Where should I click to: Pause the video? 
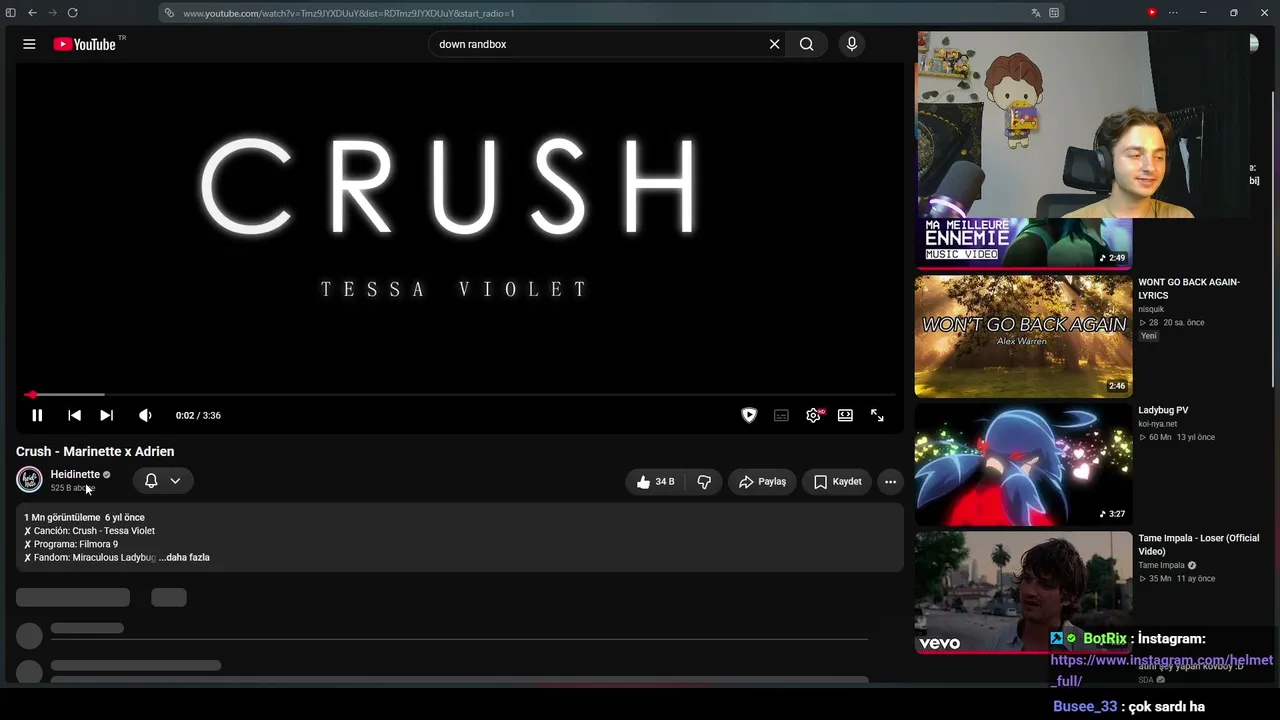point(37,415)
